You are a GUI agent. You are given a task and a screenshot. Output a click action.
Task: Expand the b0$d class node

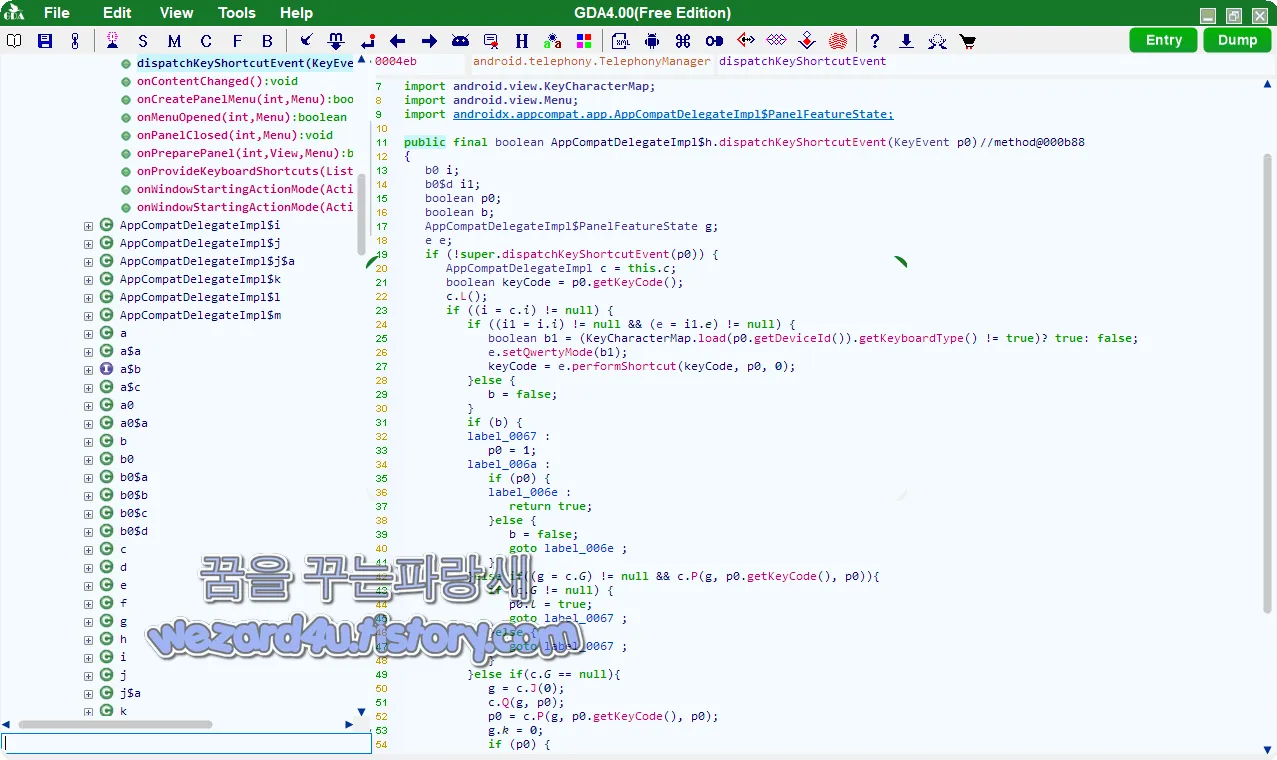(x=88, y=532)
